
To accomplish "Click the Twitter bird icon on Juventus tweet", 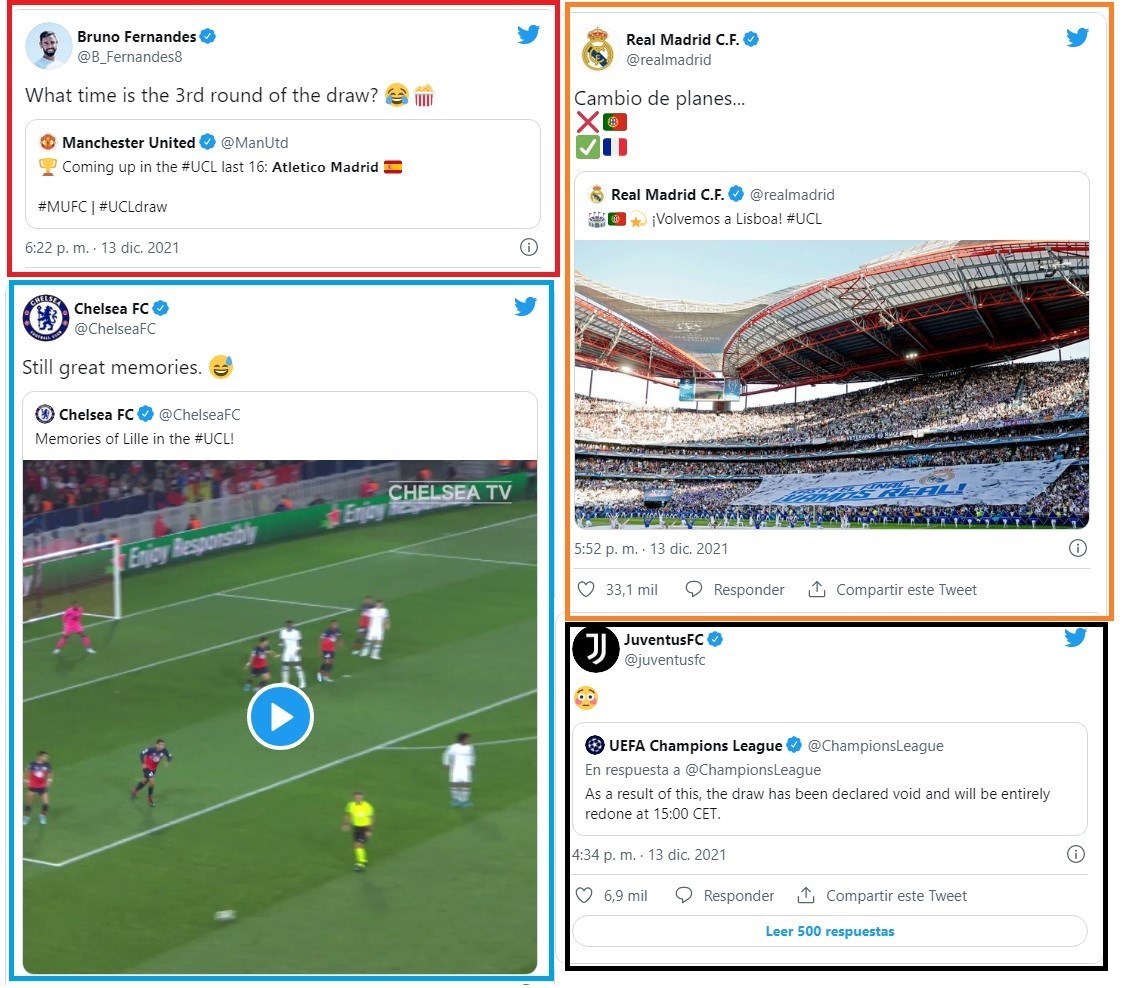I will point(1075,636).
